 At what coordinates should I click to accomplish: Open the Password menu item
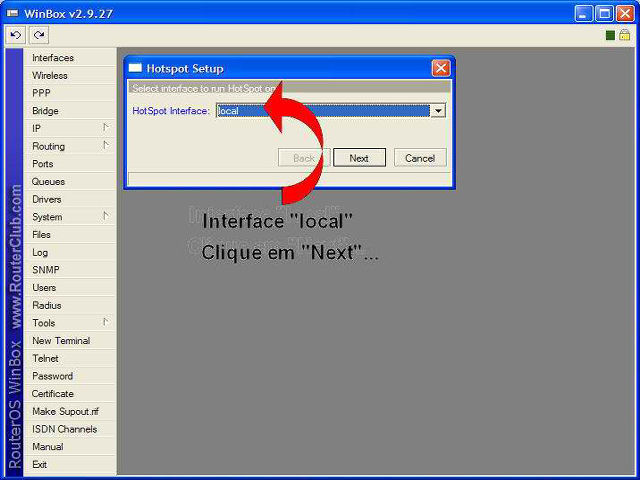point(70,376)
